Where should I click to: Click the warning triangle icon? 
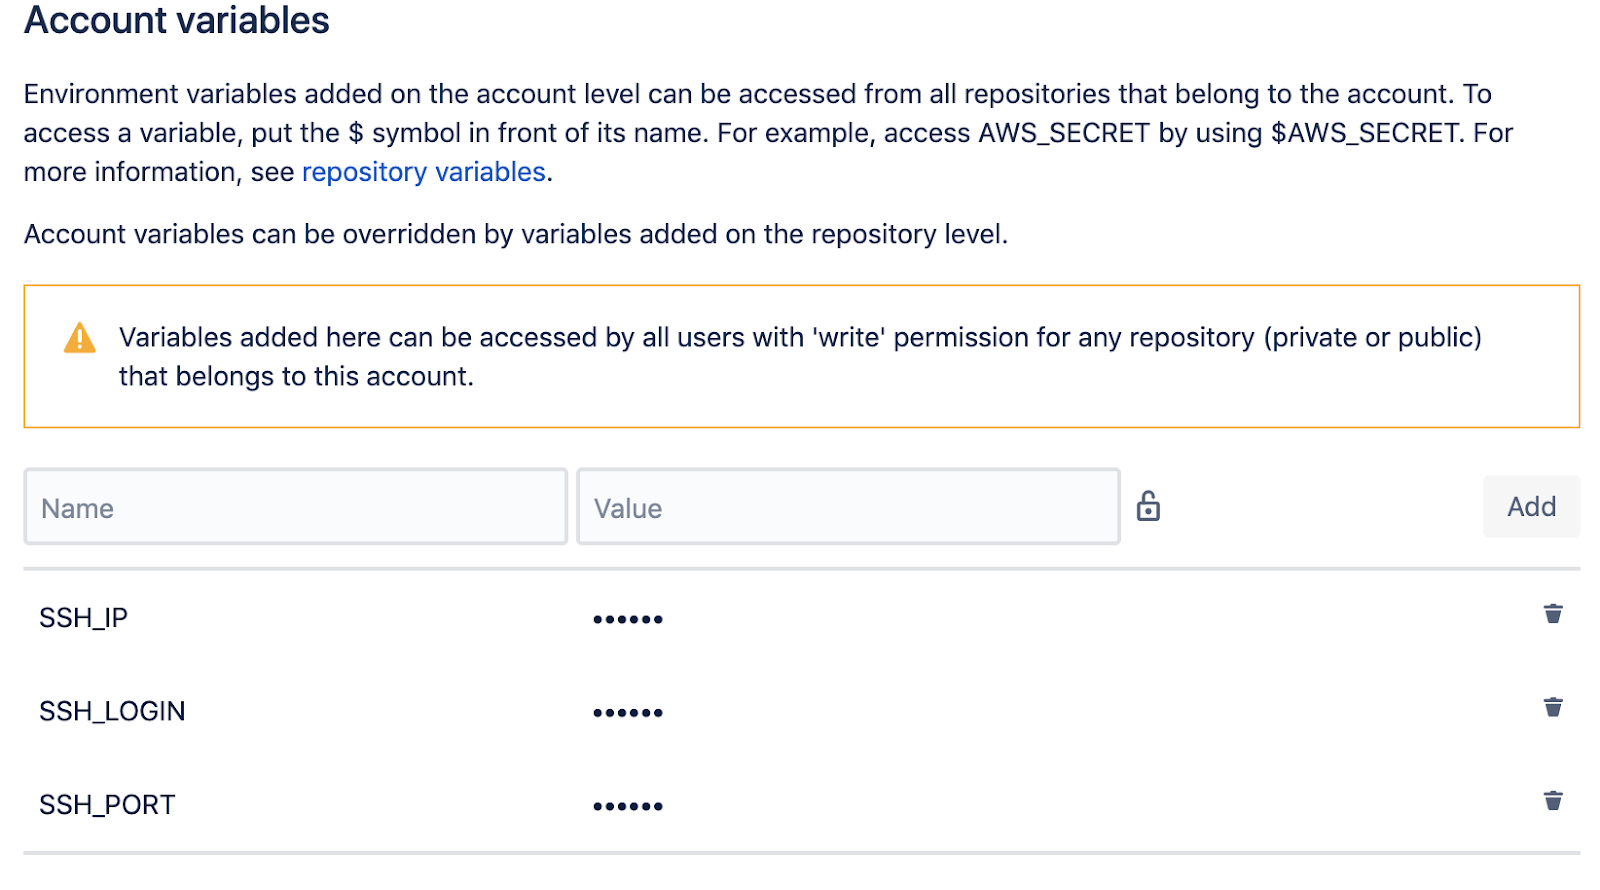tap(78, 337)
